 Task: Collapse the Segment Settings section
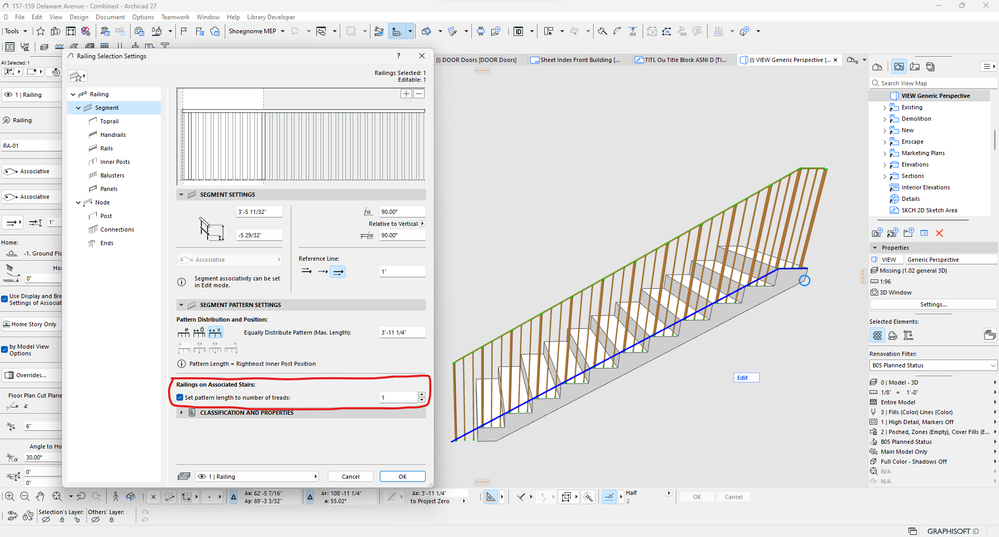(182, 194)
